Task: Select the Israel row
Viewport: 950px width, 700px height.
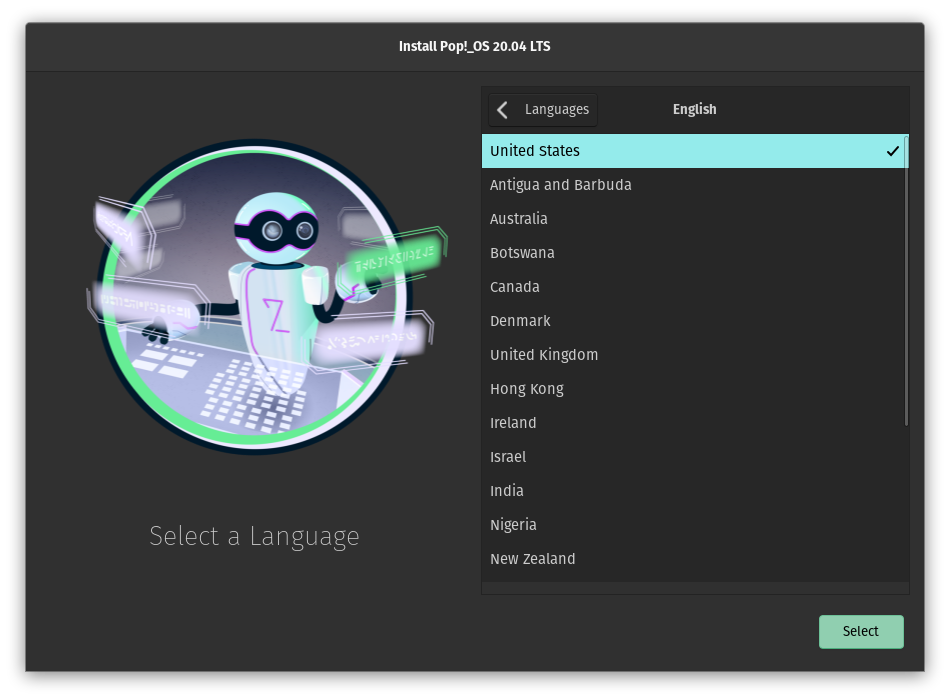Action: (x=694, y=456)
